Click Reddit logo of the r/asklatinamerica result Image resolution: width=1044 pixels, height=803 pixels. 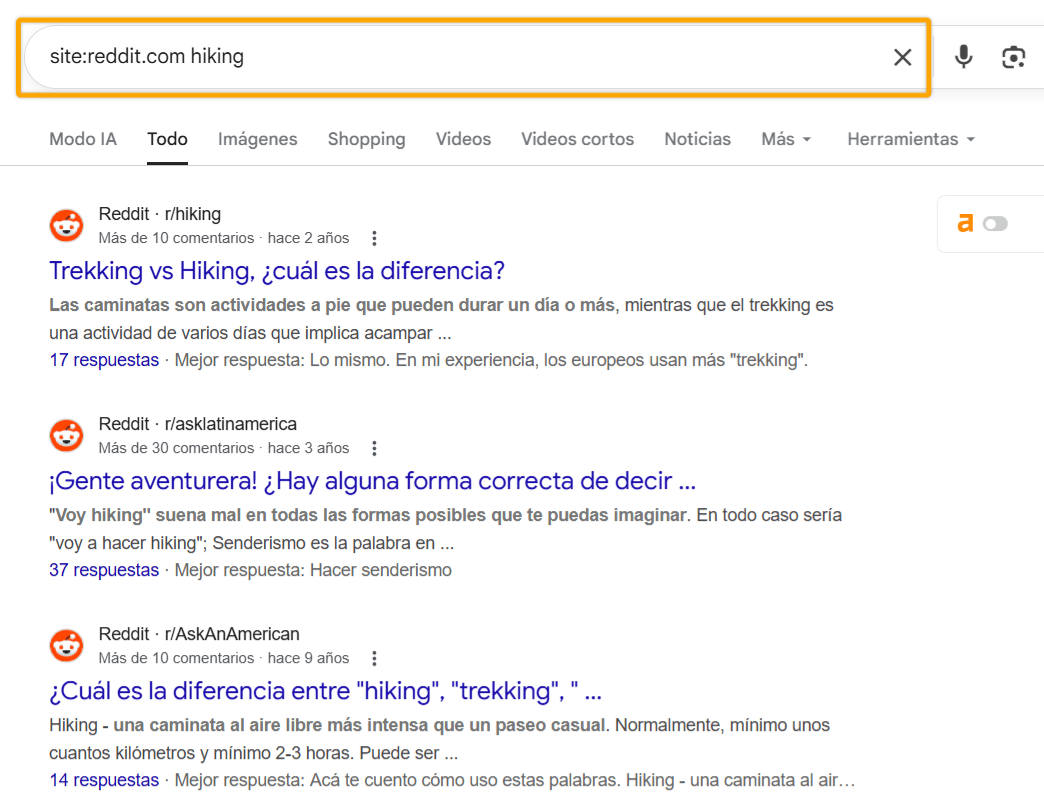[67, 435]
